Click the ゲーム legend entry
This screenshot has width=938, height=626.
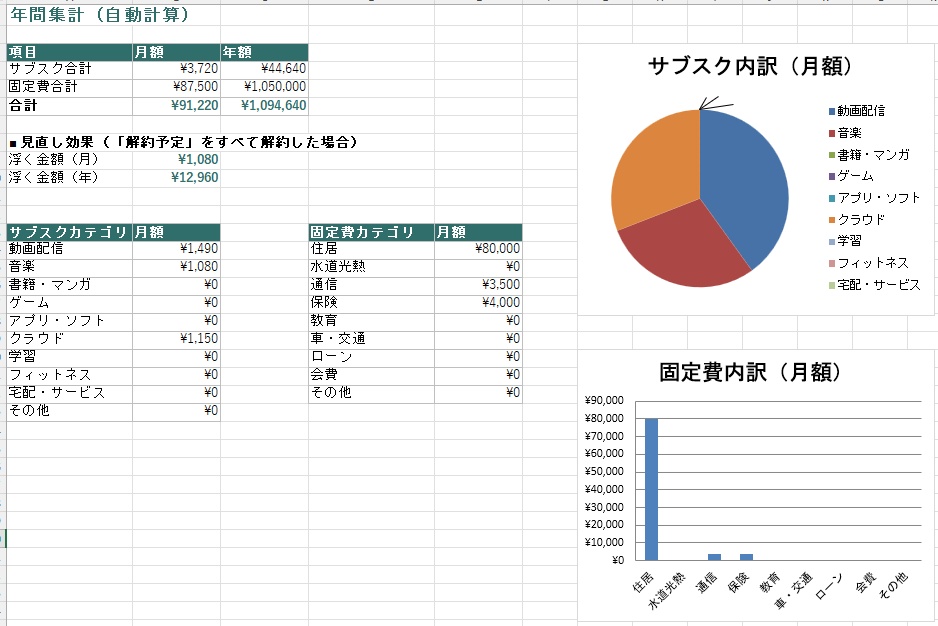coord(851,176)
